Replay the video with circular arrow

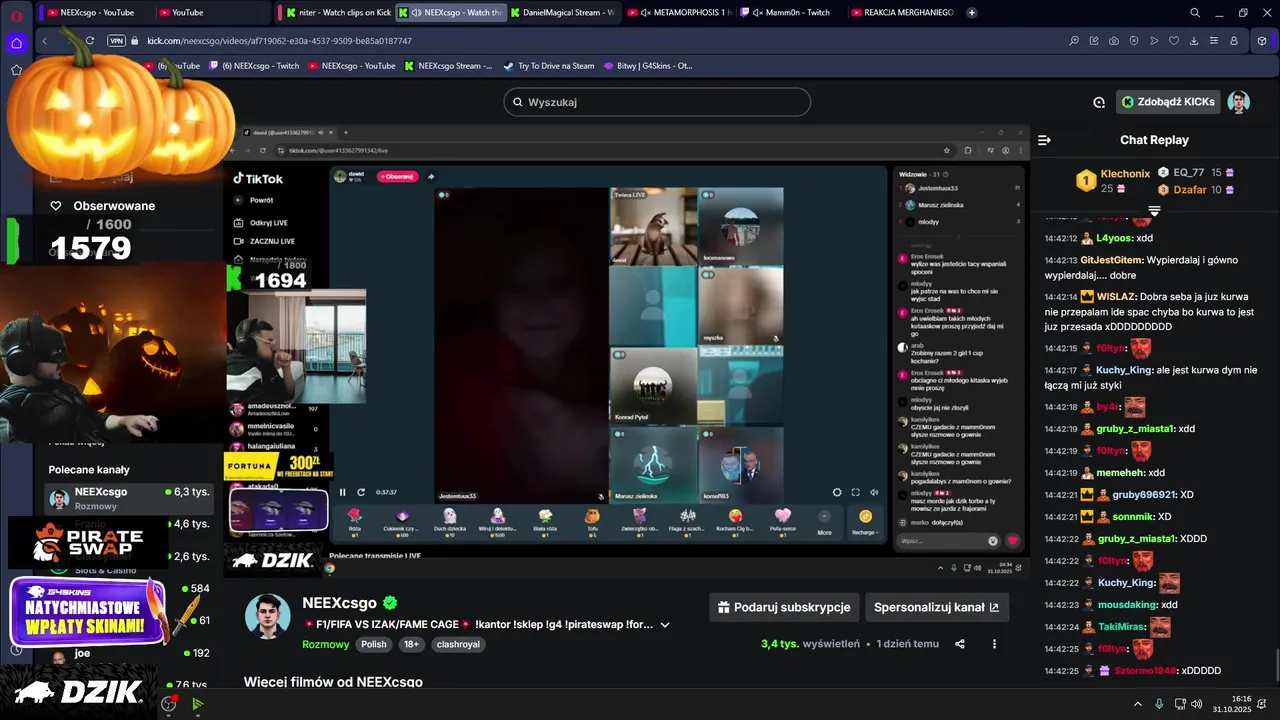point(361,492)
